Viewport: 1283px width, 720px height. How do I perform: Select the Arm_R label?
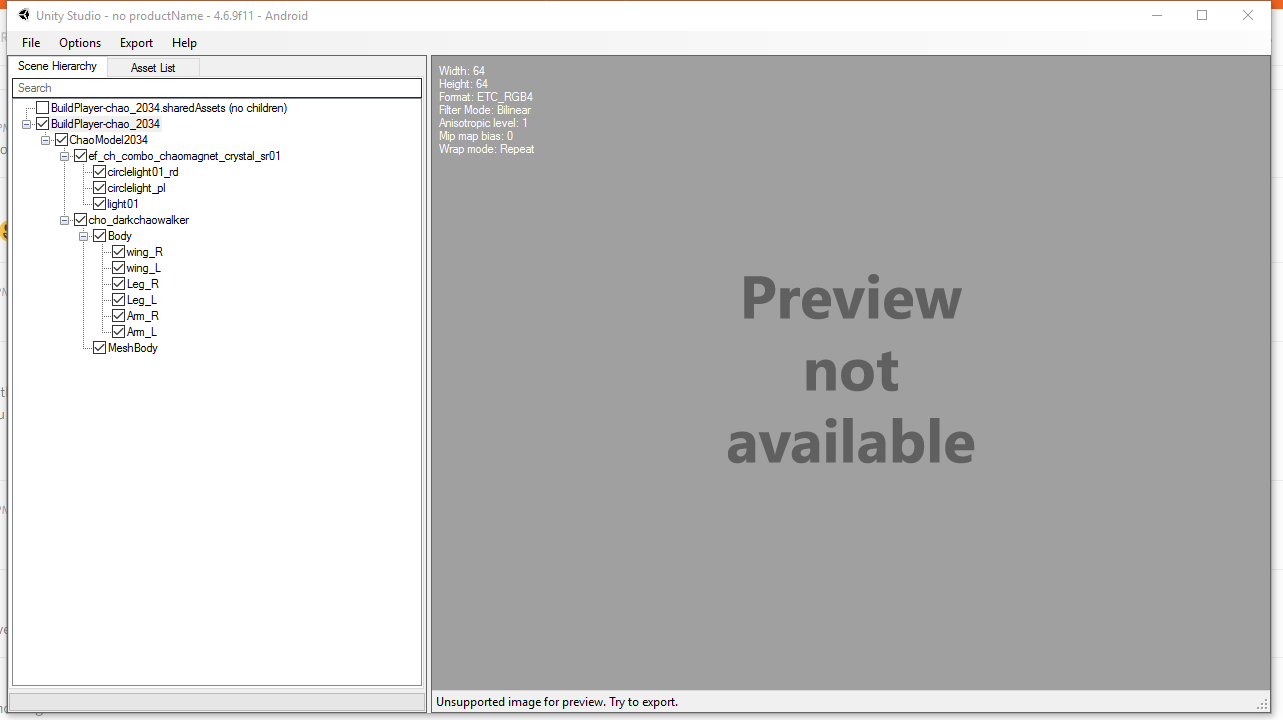(142, 316)
